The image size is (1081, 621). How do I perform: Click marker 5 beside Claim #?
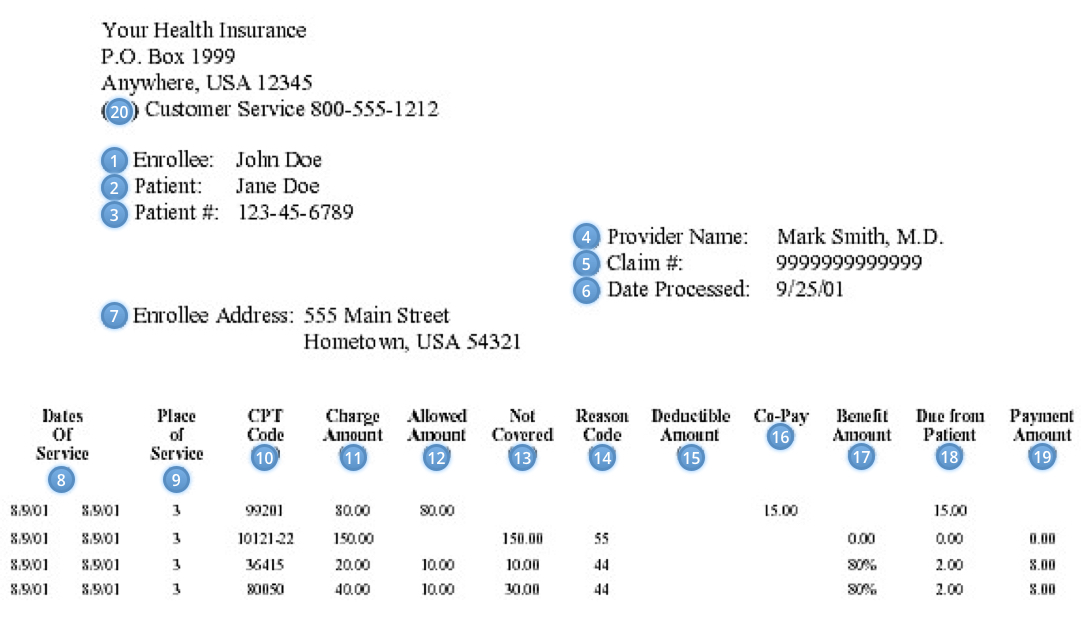point(586,264)
